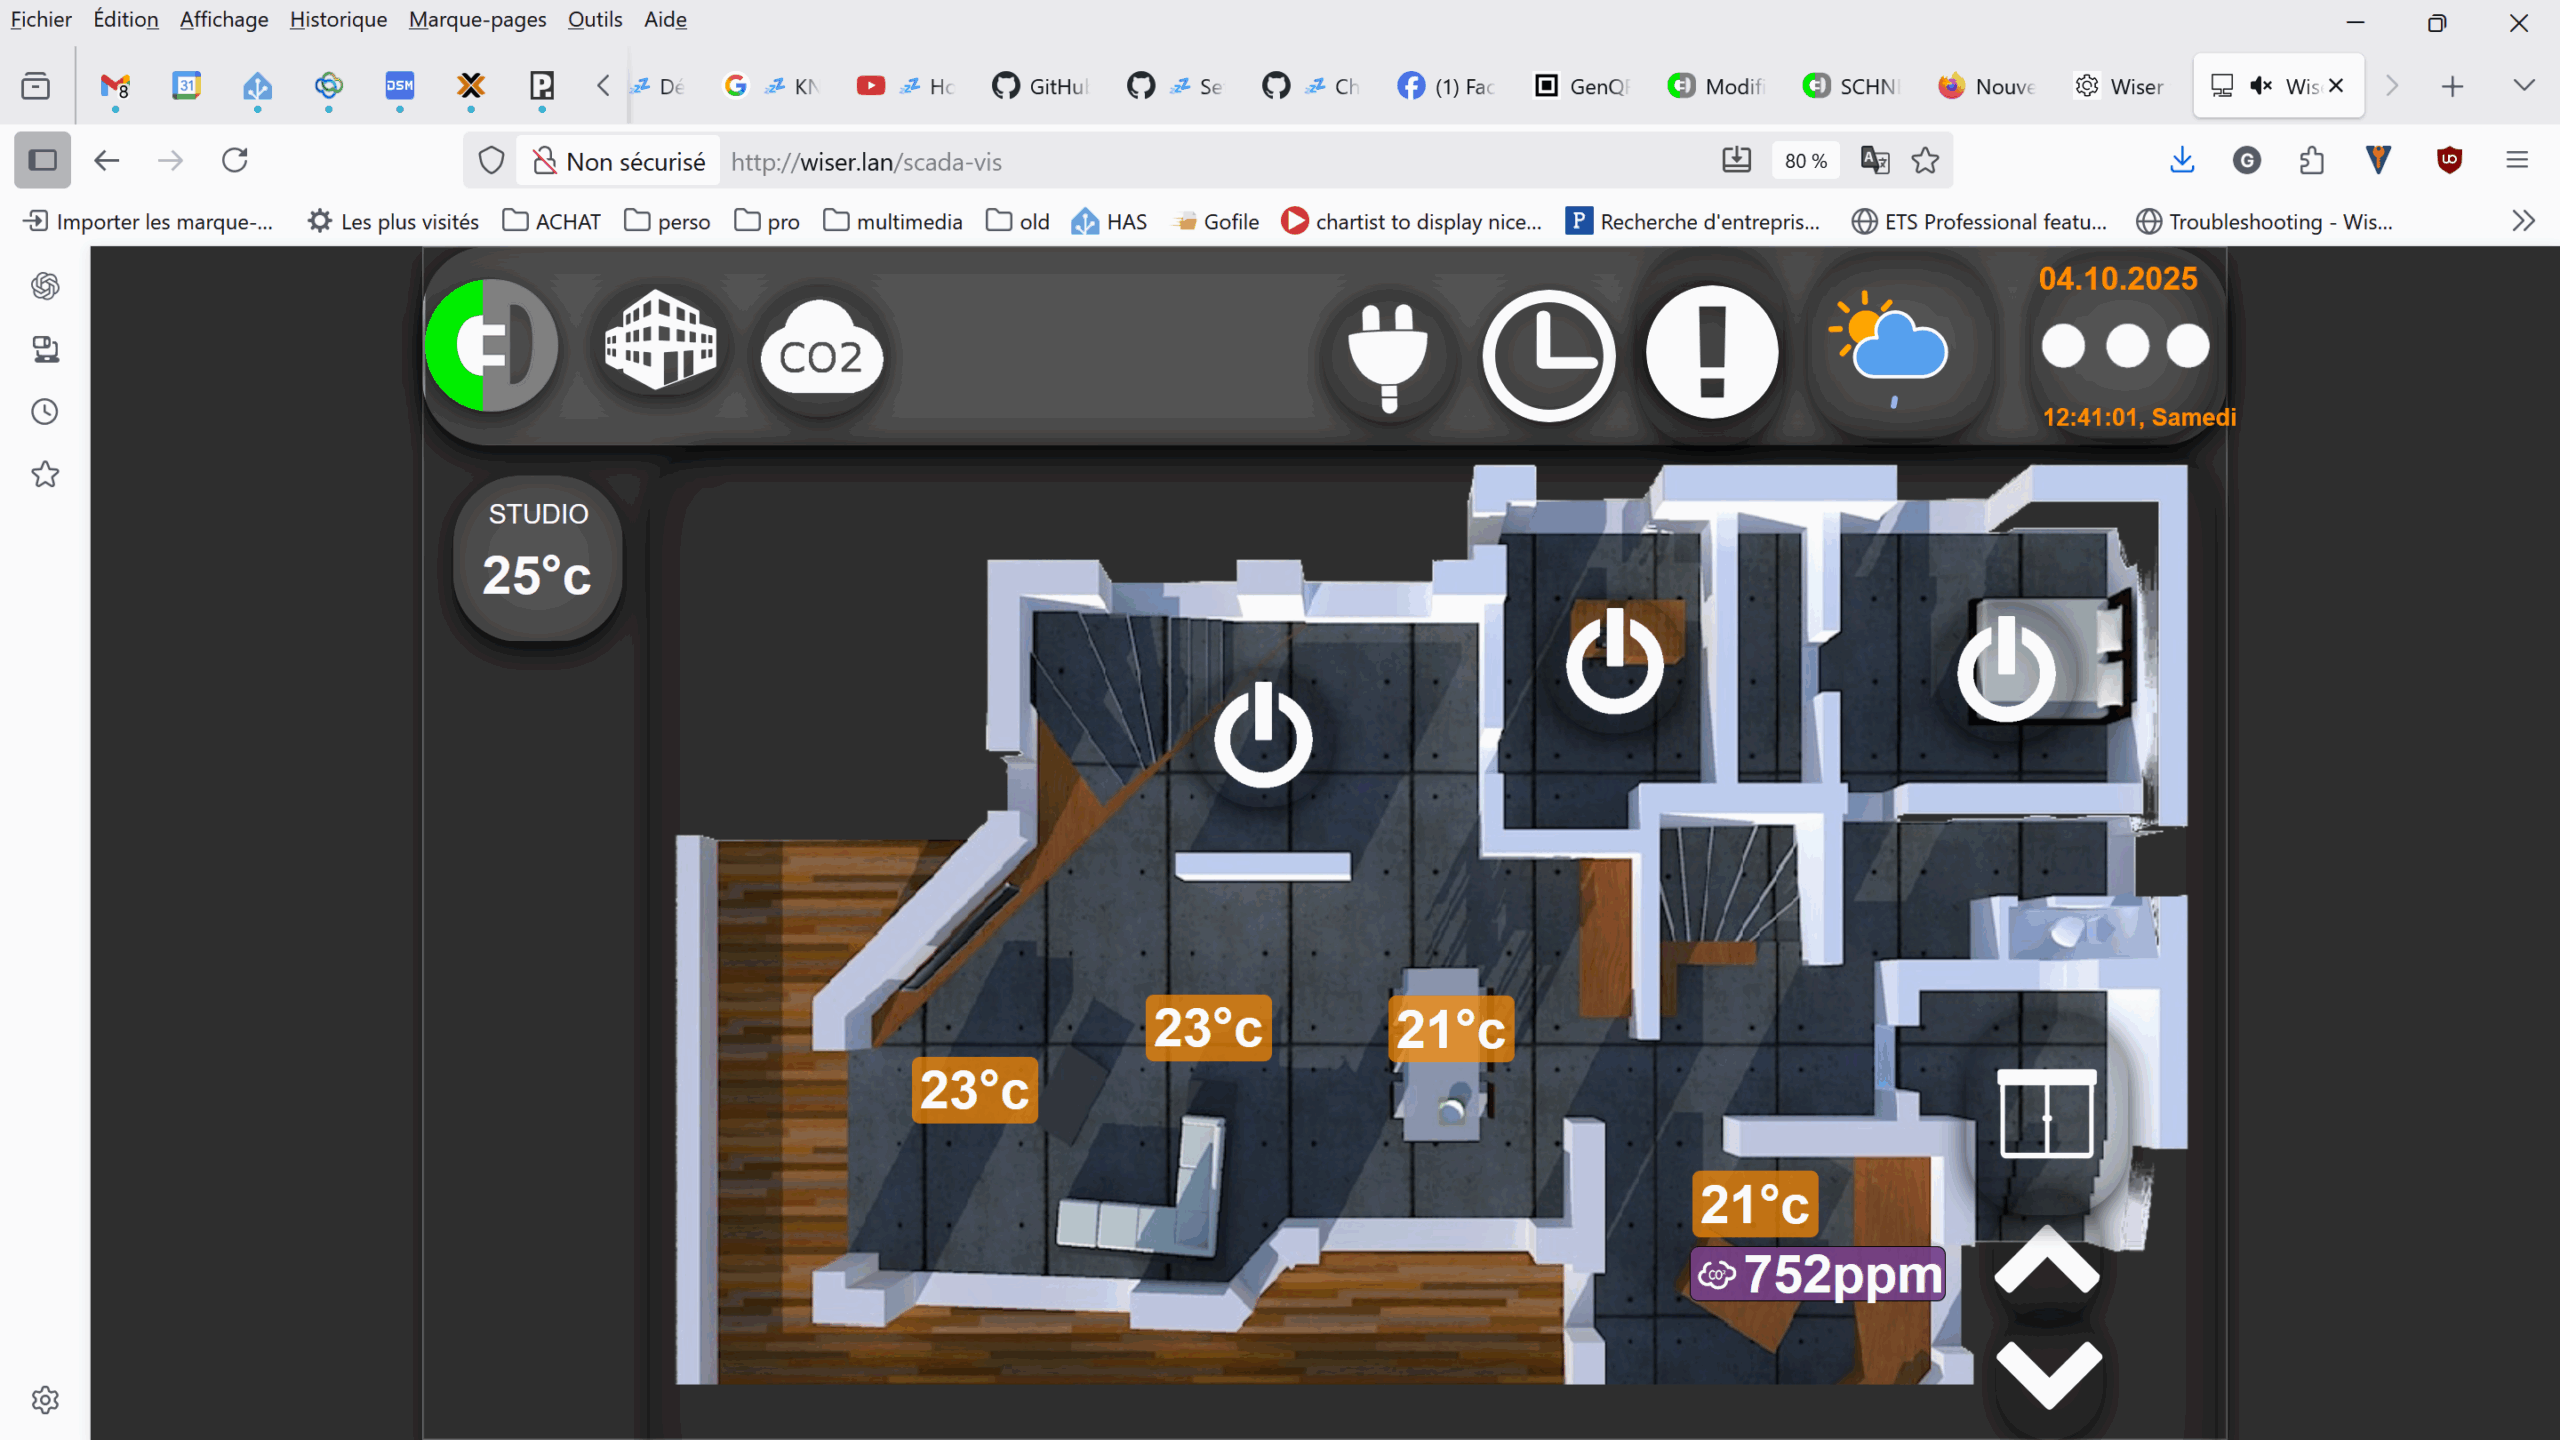Open the Historique menu

pyautogui.click(x=338, y=19)
